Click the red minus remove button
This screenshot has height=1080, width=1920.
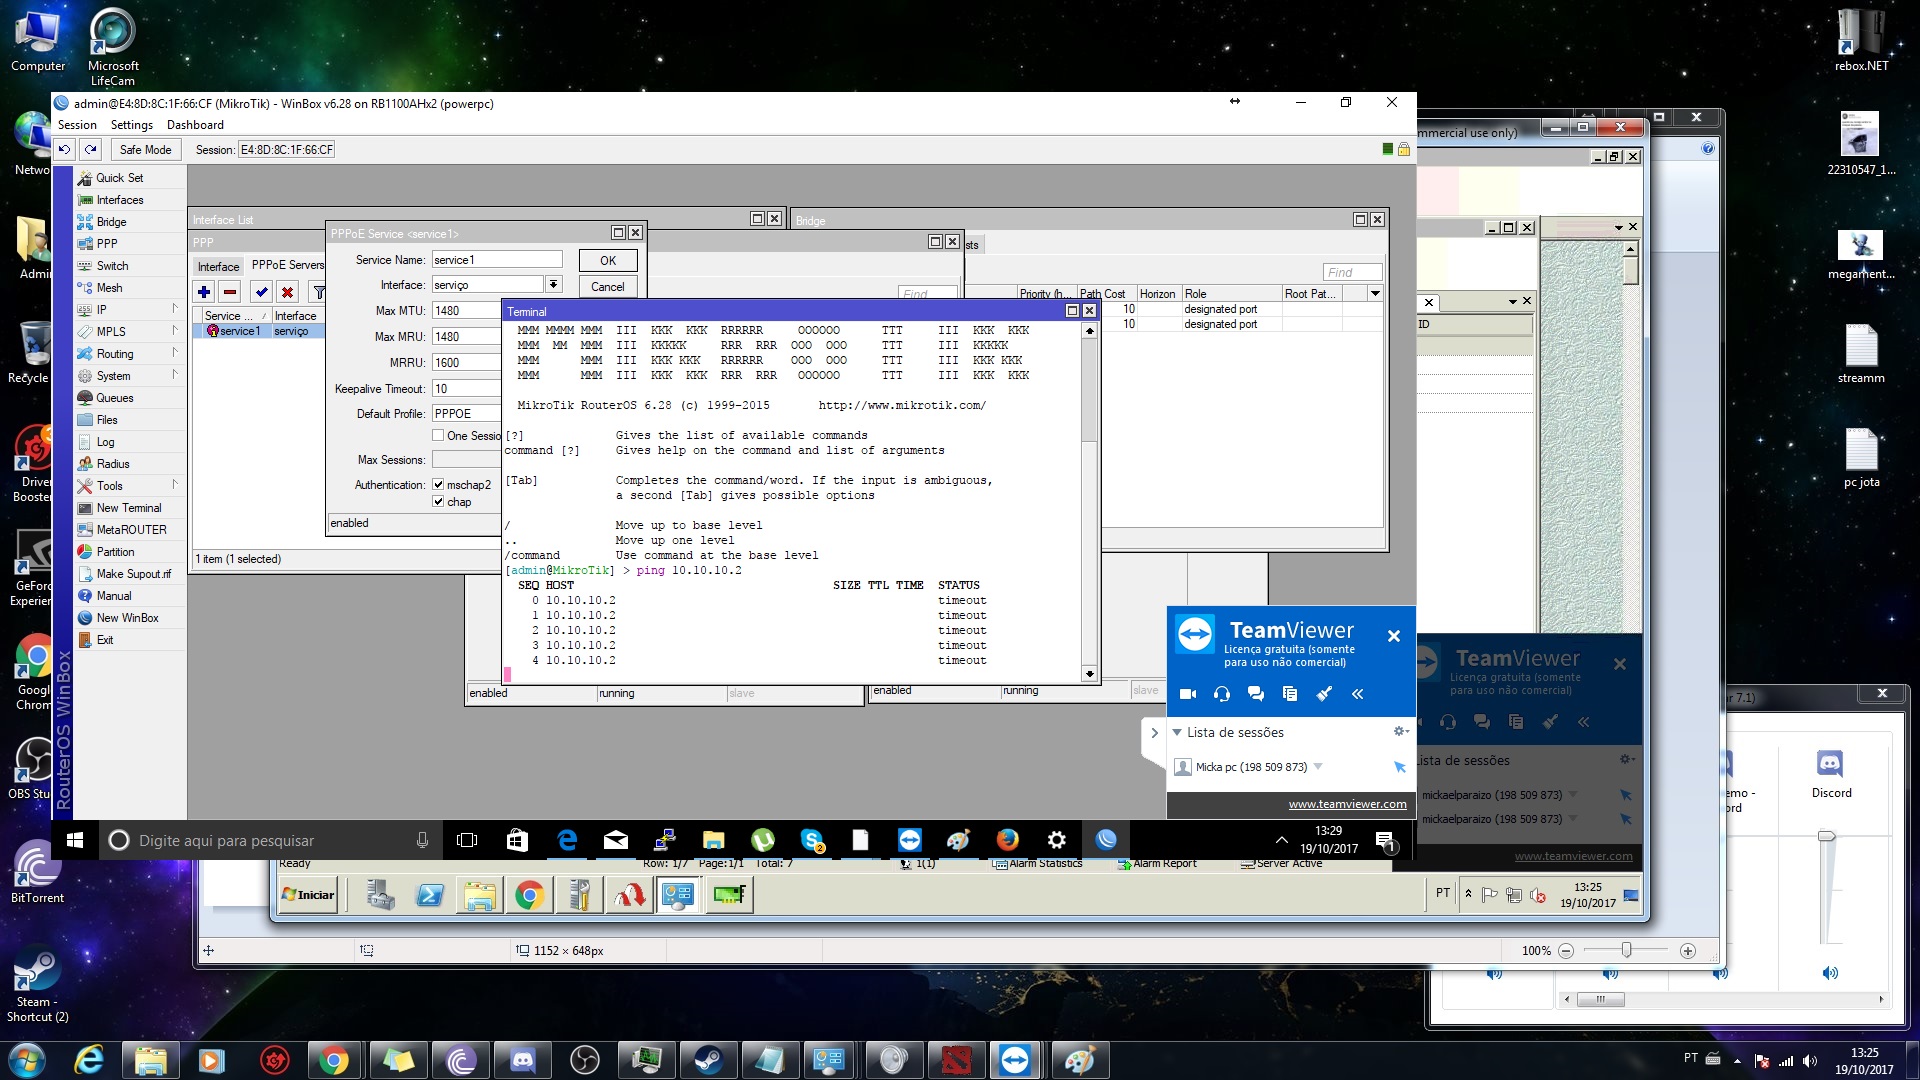pos(231,292)
